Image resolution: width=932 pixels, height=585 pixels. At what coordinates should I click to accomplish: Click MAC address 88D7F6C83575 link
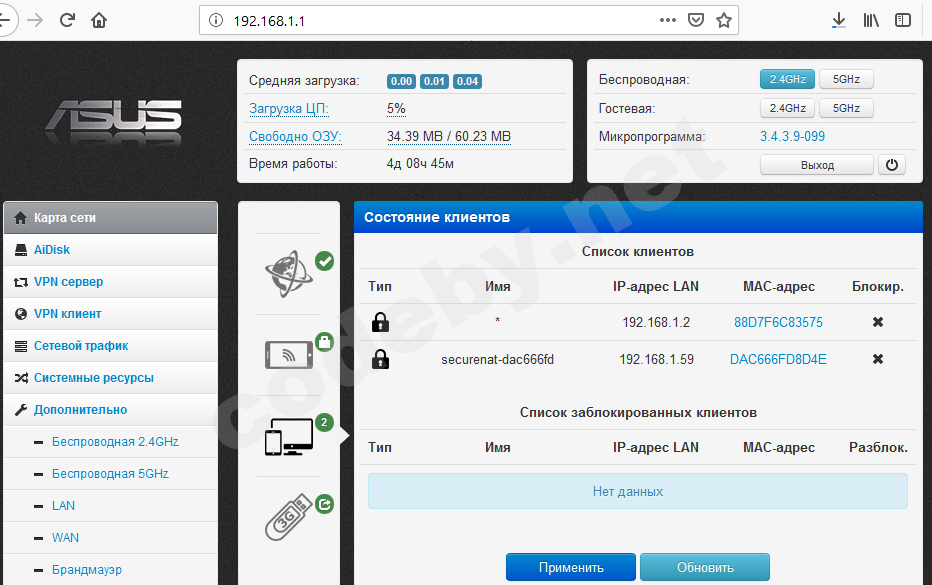(778, 322)
